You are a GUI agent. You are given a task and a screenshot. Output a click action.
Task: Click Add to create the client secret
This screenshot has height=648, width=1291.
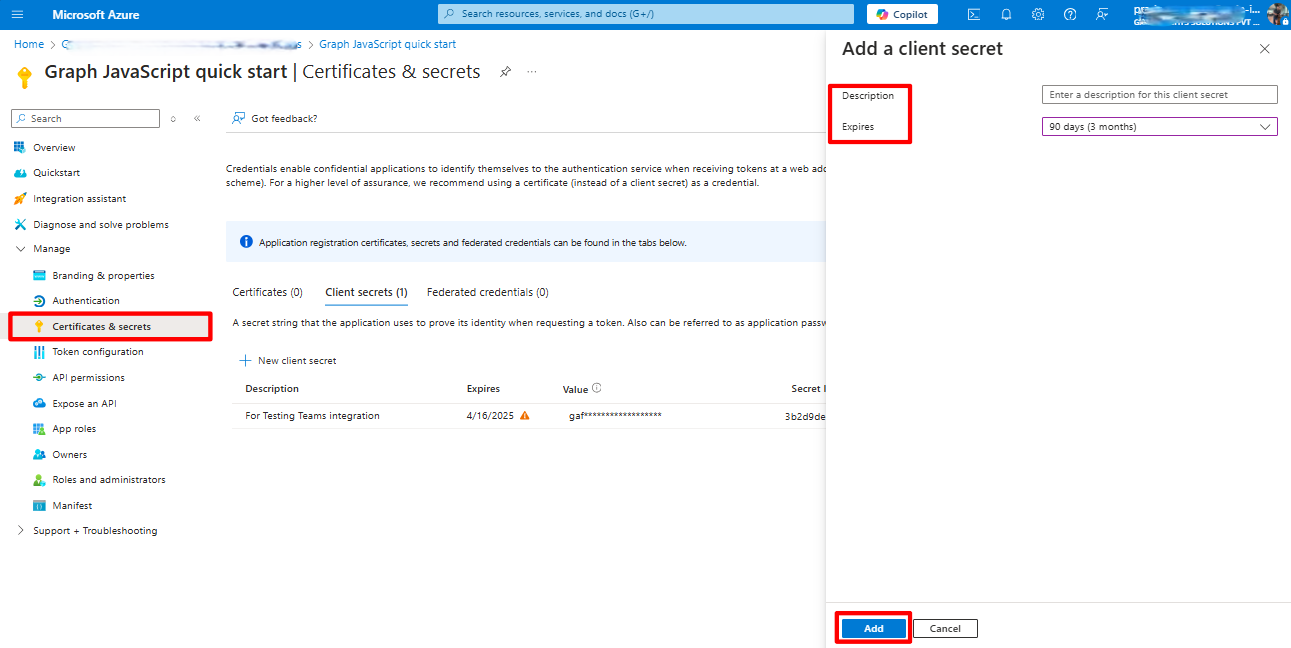tap(872, 628)
